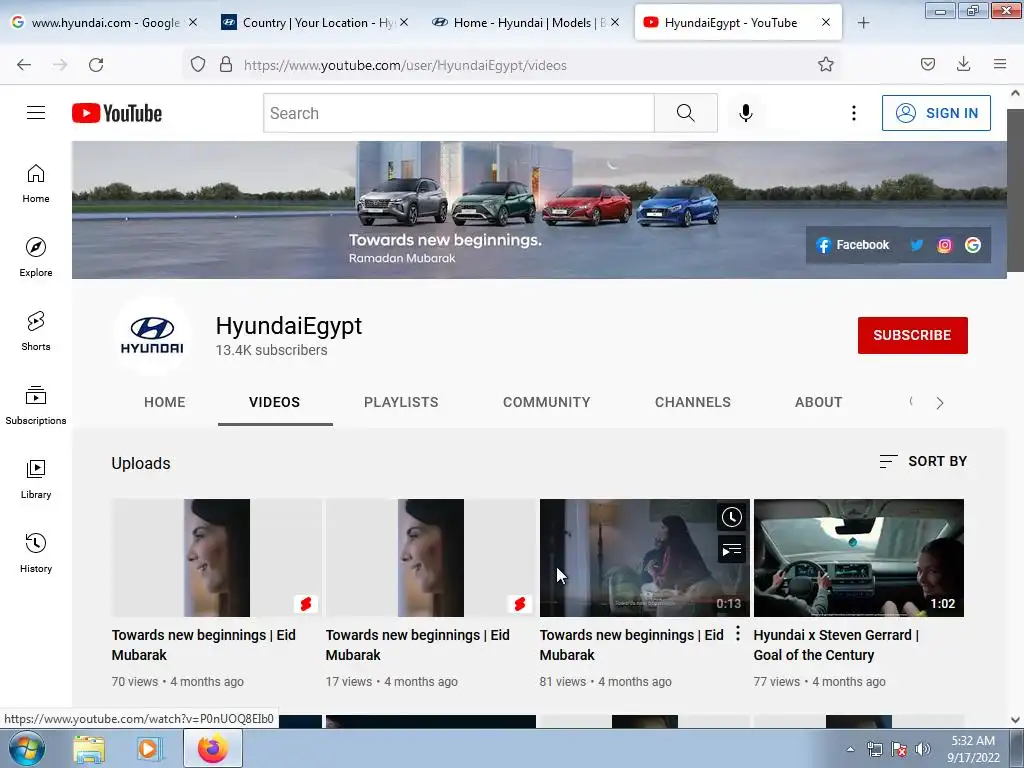Viewport: 1024px width, 768px height.
Task: Open the Channels tab
Action: tap(693, 402)
